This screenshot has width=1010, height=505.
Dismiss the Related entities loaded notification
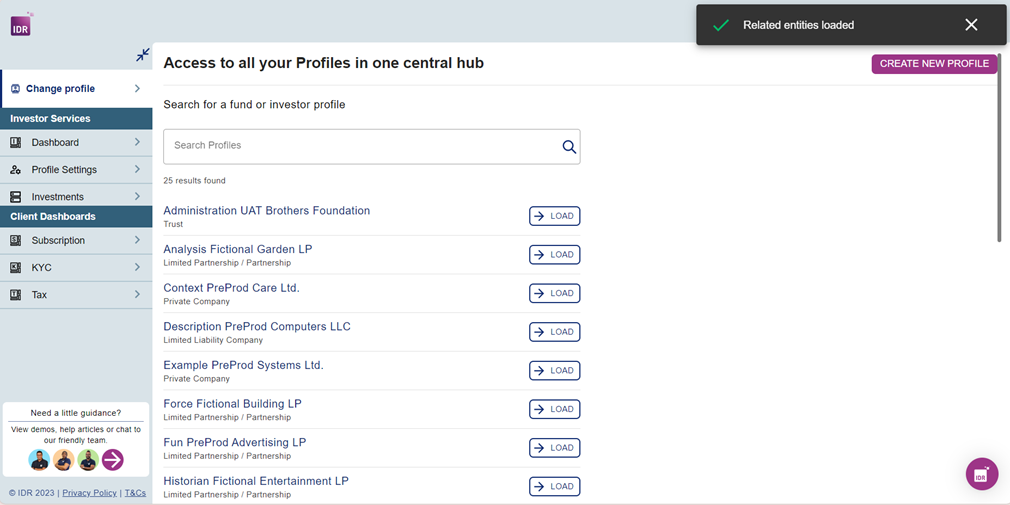coord(971,25)
